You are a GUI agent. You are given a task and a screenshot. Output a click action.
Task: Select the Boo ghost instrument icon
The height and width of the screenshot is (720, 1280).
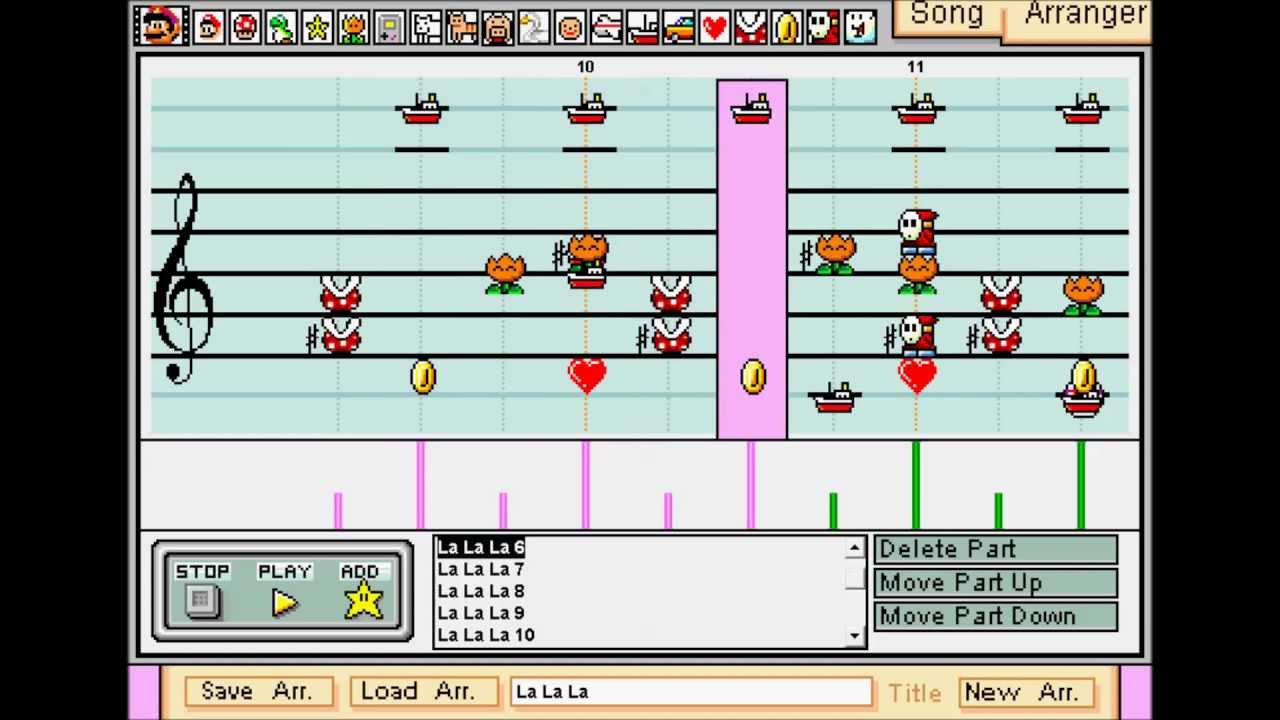859,27
